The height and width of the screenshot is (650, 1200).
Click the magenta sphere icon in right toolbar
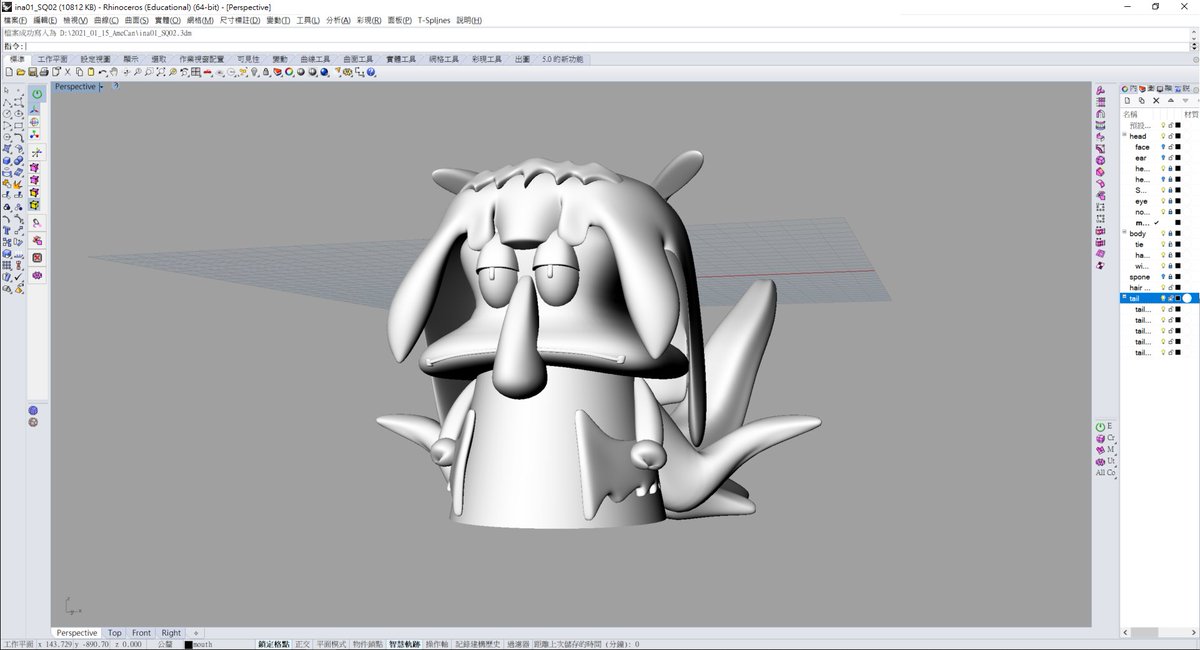[x=1101, y=160]
